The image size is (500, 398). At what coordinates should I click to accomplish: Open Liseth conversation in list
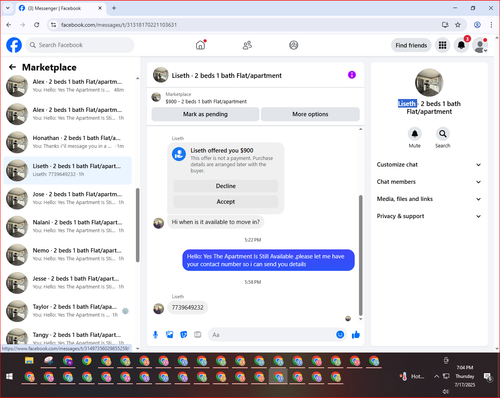(x=68, y=170)
